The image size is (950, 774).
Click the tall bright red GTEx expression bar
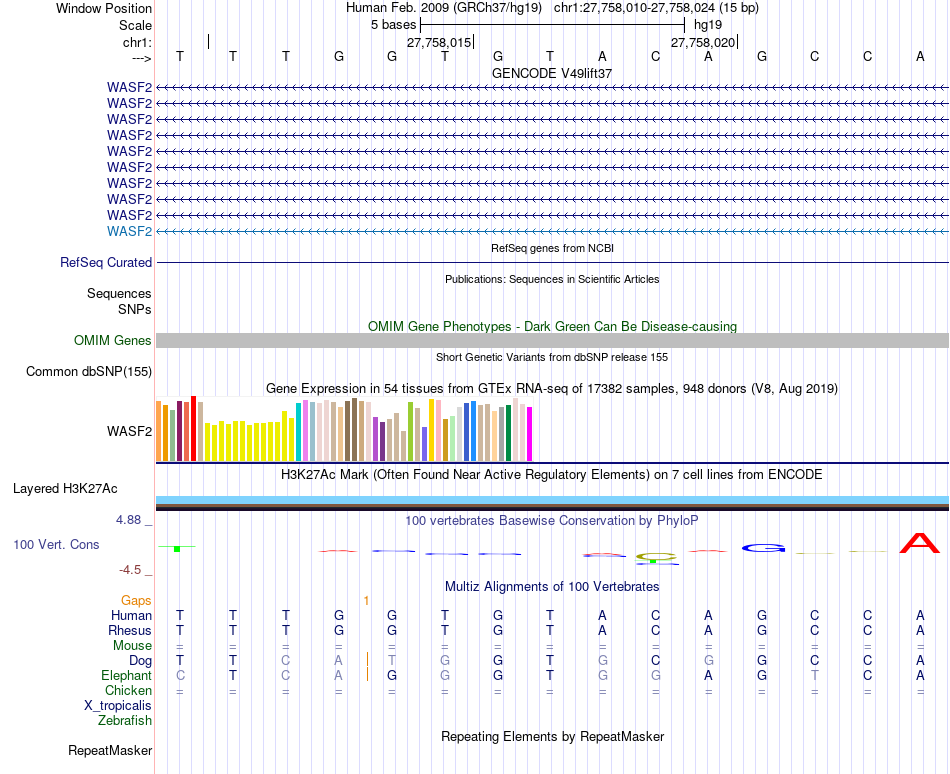(193, 429)
